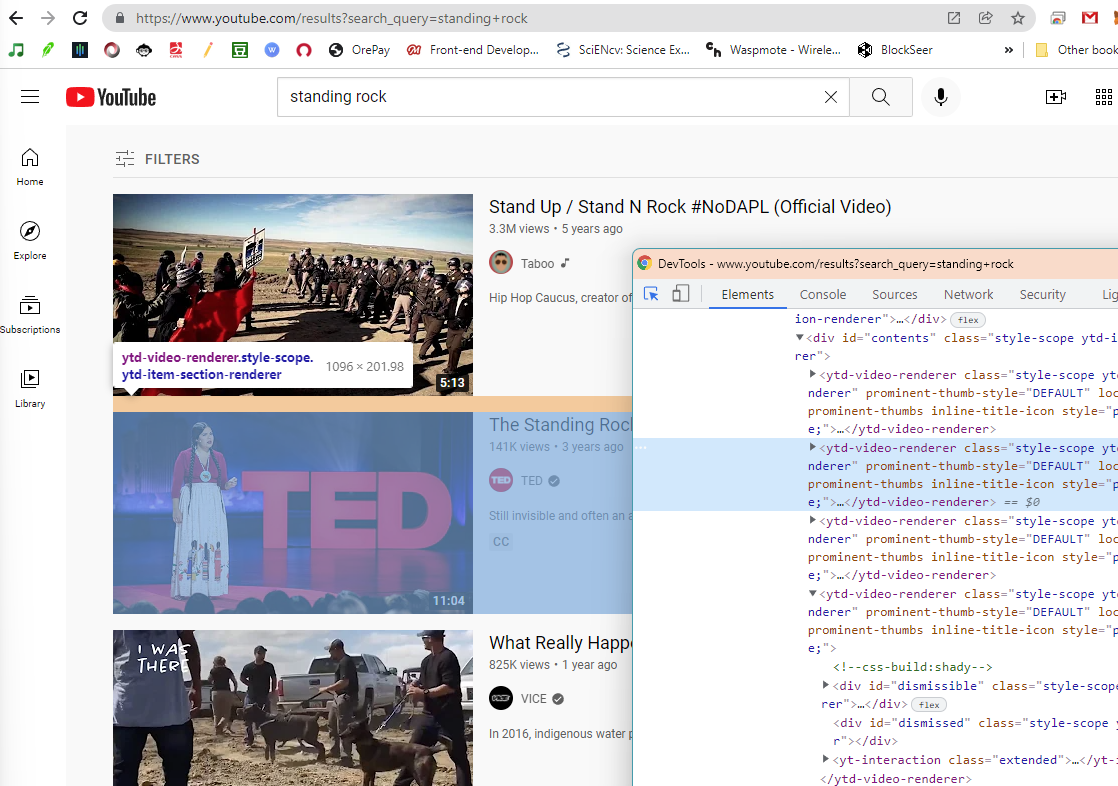Screen dimensions: 1118x786
Task: Open the YouTube hamburger guide menu
Action: tap(30, 97)
